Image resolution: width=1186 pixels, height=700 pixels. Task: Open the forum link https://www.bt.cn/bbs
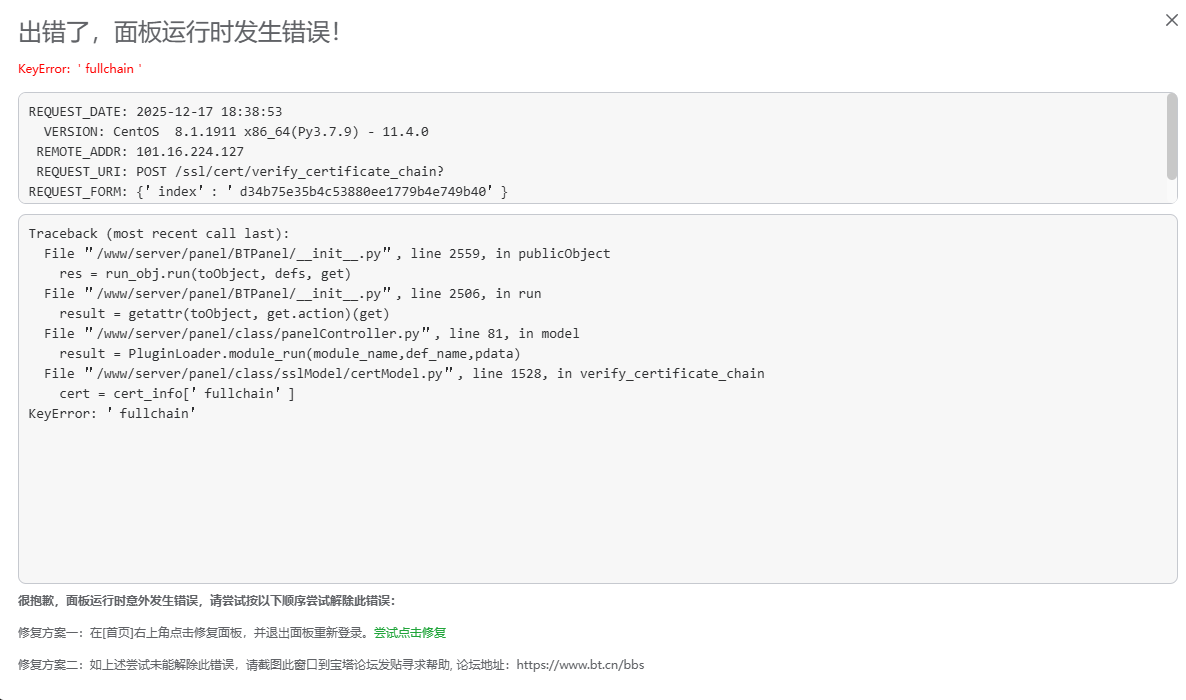[x=581, y=664]
